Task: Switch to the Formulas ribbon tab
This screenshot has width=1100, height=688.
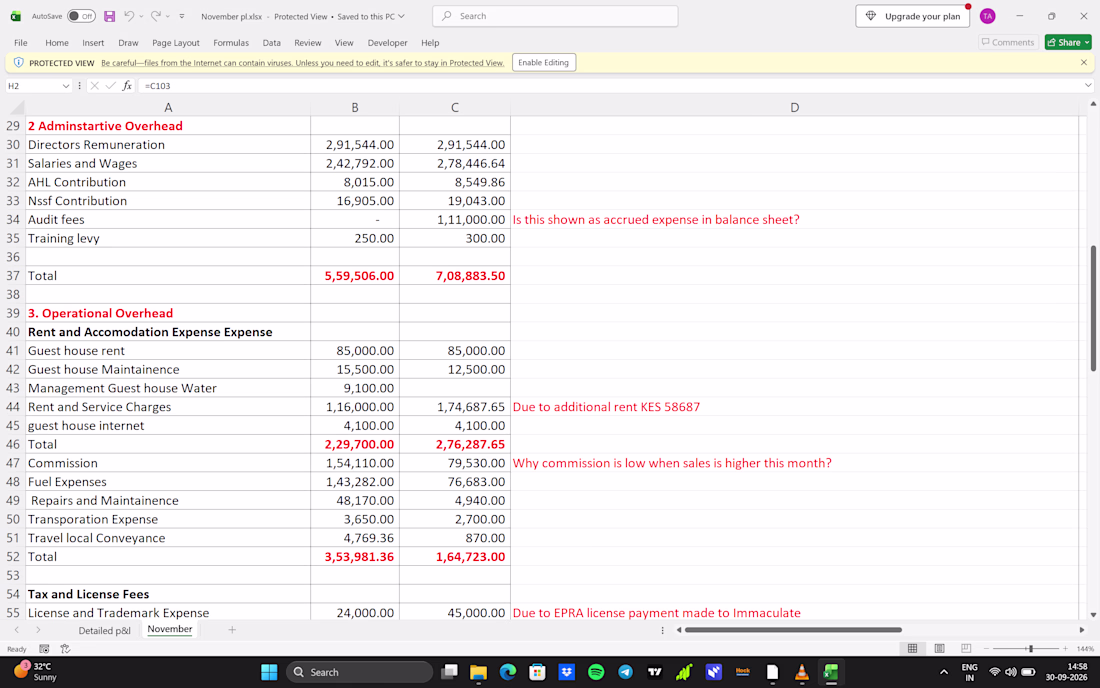Action: pyautogui.click(x=231, y=43)
